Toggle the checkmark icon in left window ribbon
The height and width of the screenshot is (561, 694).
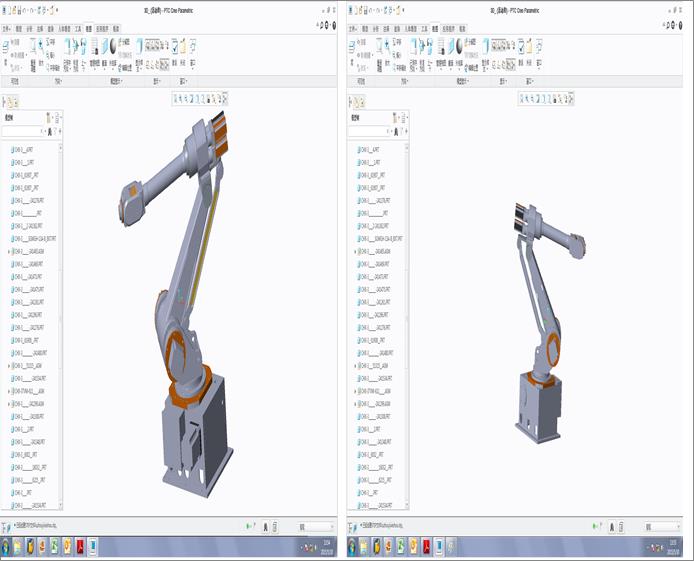pyautogui.click(x=176, y=44)
